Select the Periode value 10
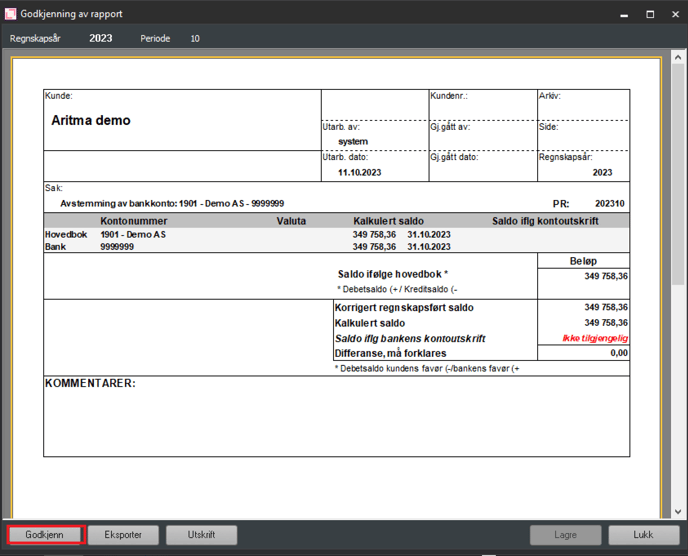Viewport: 688px width, 556px height. coord(195,38)
